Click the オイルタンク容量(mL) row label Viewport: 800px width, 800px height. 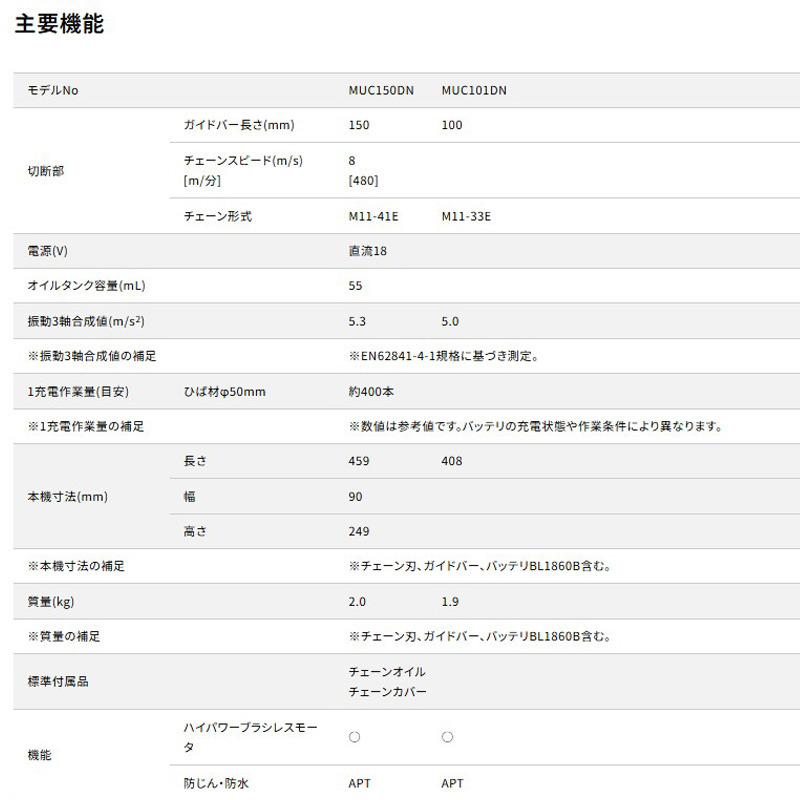pyautogui.click(x=86, y=286)
